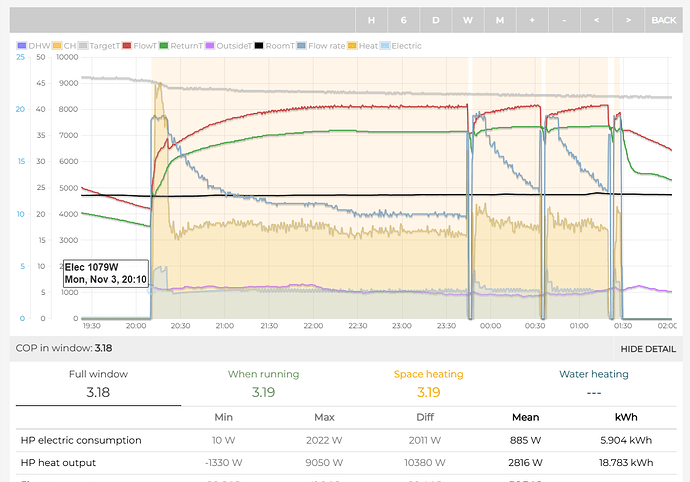Zoom in with the plus button

(x=531, y=19)
